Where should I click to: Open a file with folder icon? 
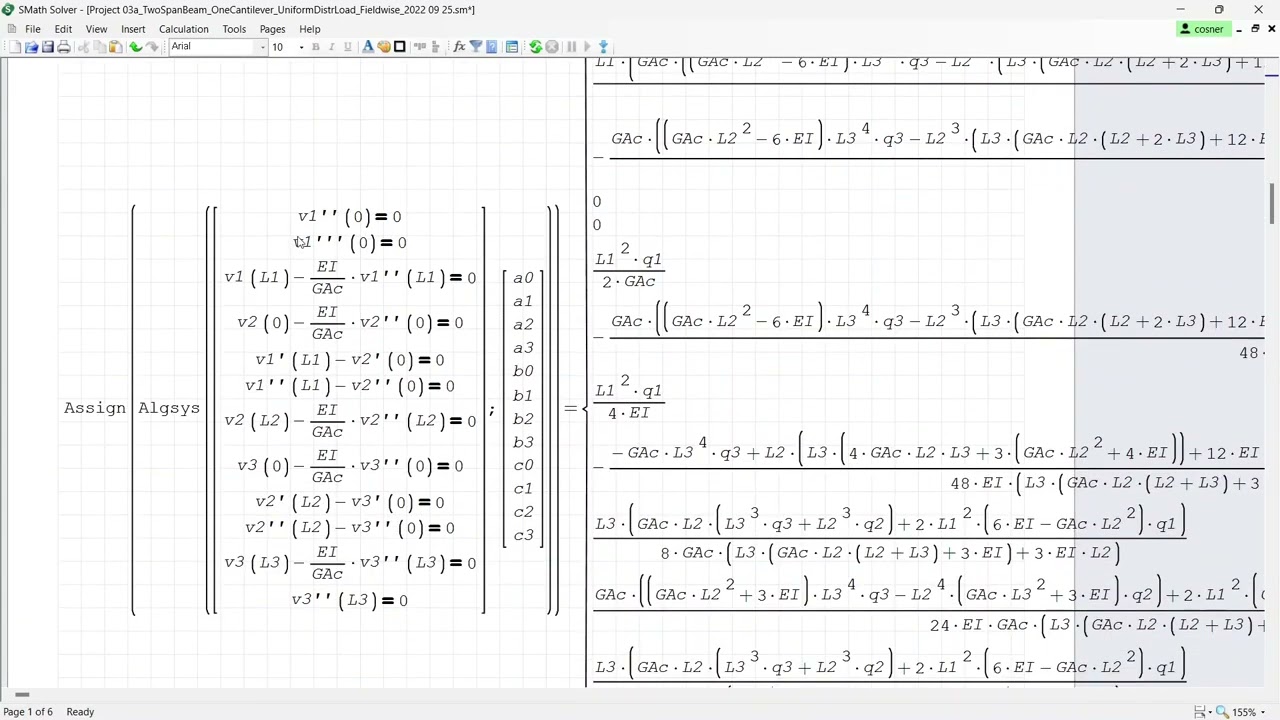pyautogui.click(x=31, y=47)
